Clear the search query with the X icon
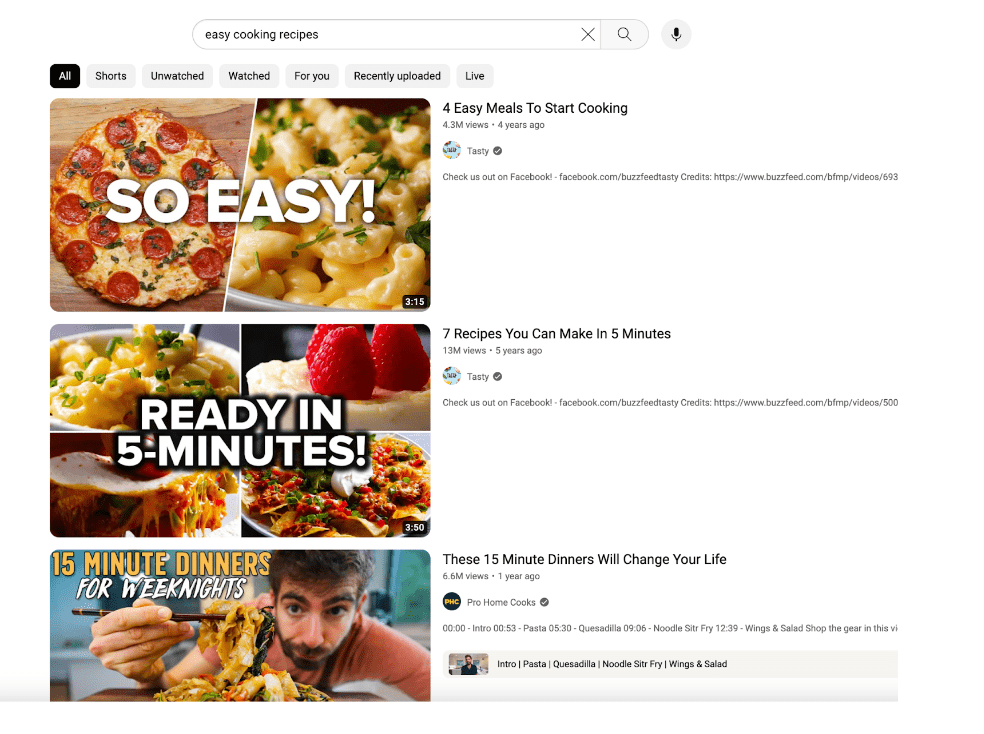Image resolution: width=984 pixels, height=734 pixels. pos(588,33)
